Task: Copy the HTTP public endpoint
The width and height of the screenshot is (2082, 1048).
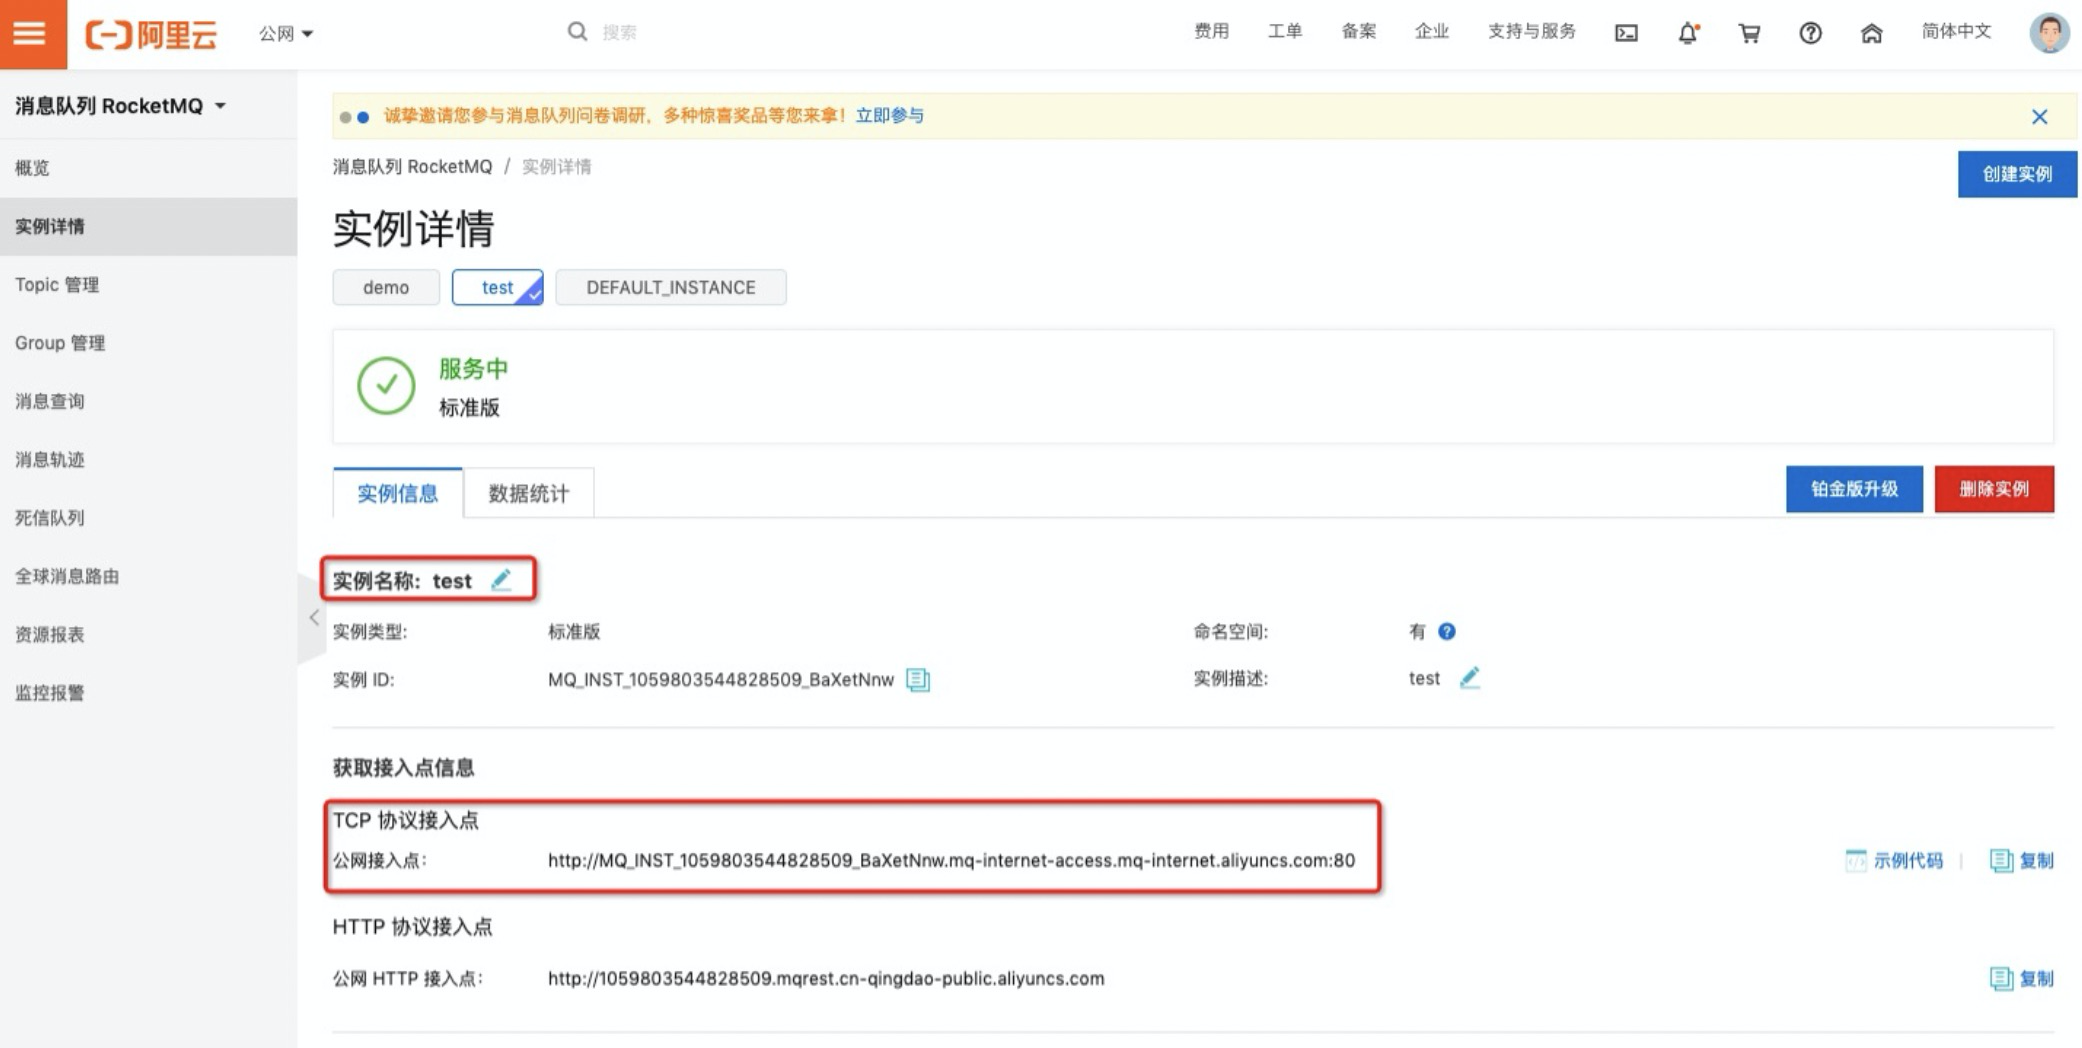Action: (x=2021, y=978)
